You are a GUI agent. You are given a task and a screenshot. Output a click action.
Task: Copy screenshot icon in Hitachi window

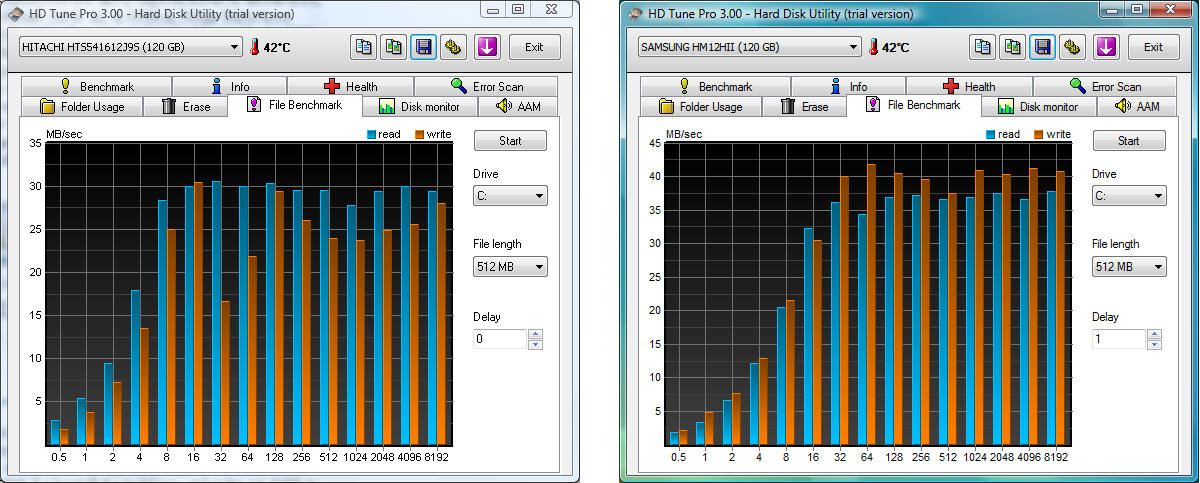point(393,47)
